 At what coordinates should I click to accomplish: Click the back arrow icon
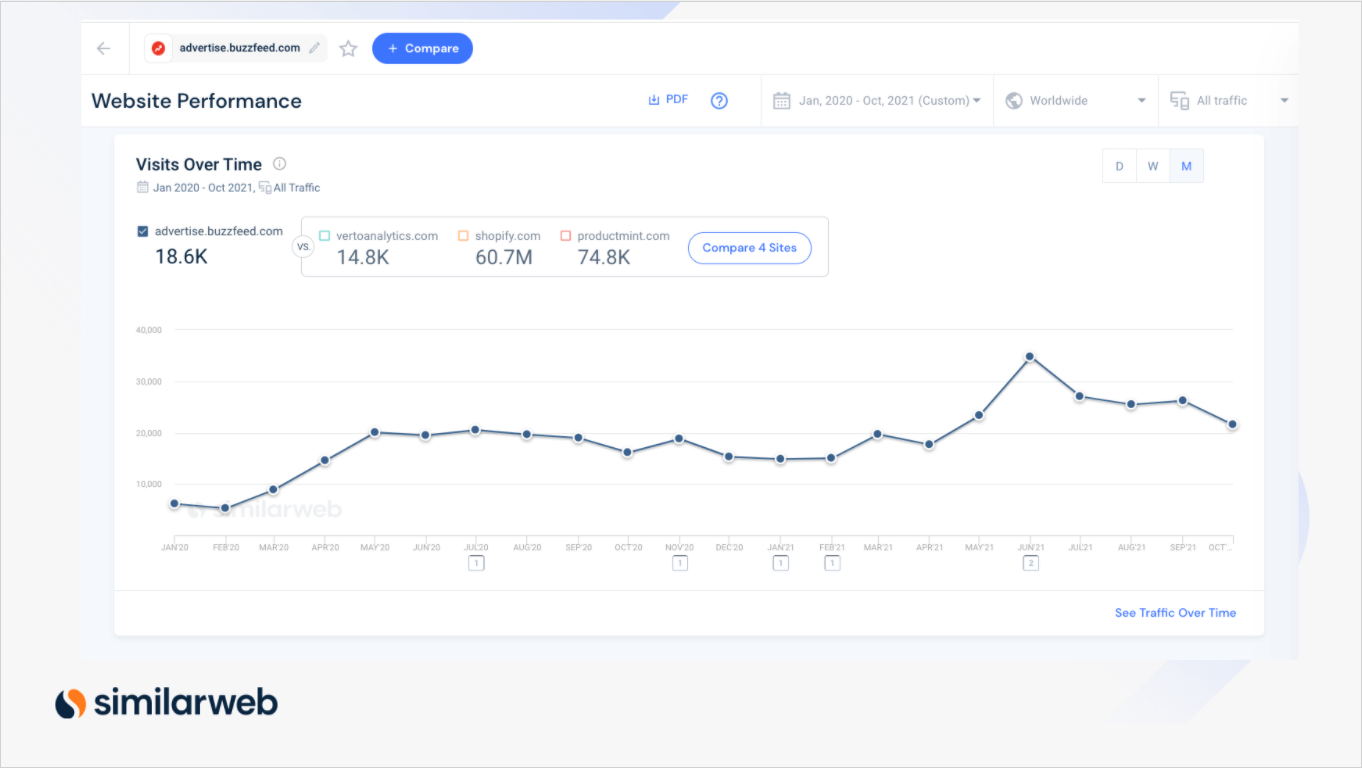pyautogui.click(x=104, y=48)
